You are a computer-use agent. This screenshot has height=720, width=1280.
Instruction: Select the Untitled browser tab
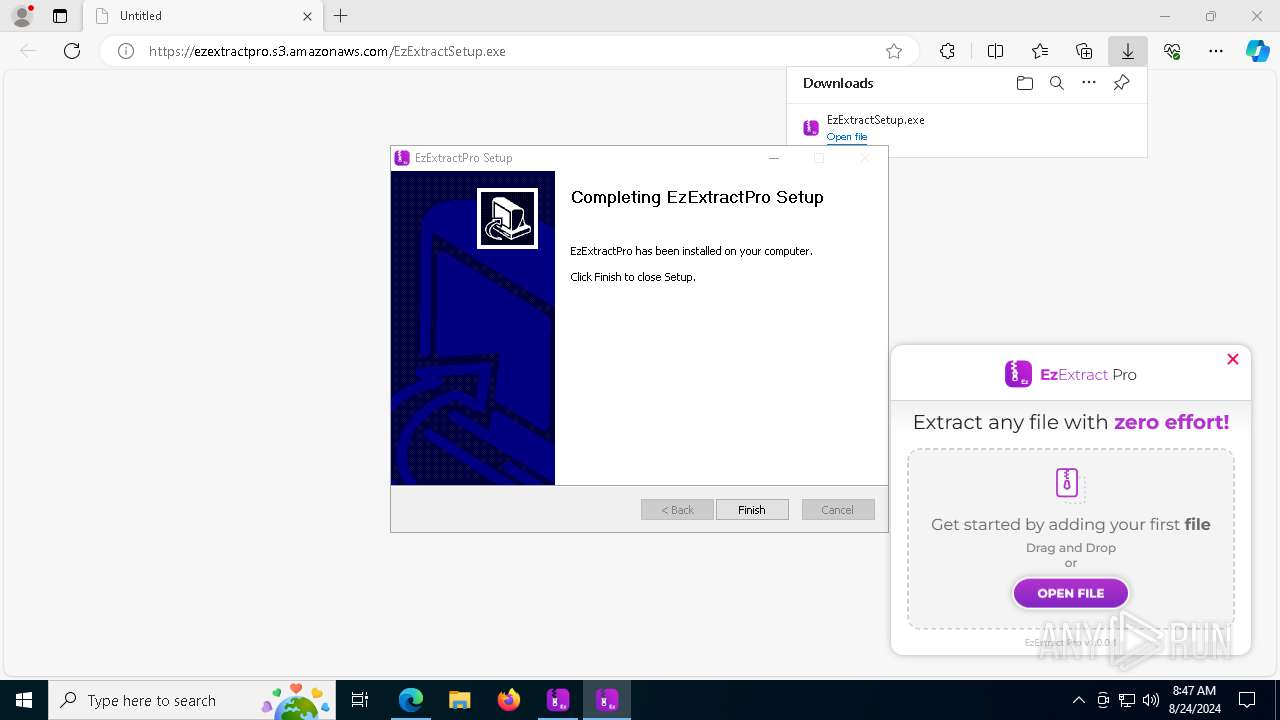(x=203, y=16)
